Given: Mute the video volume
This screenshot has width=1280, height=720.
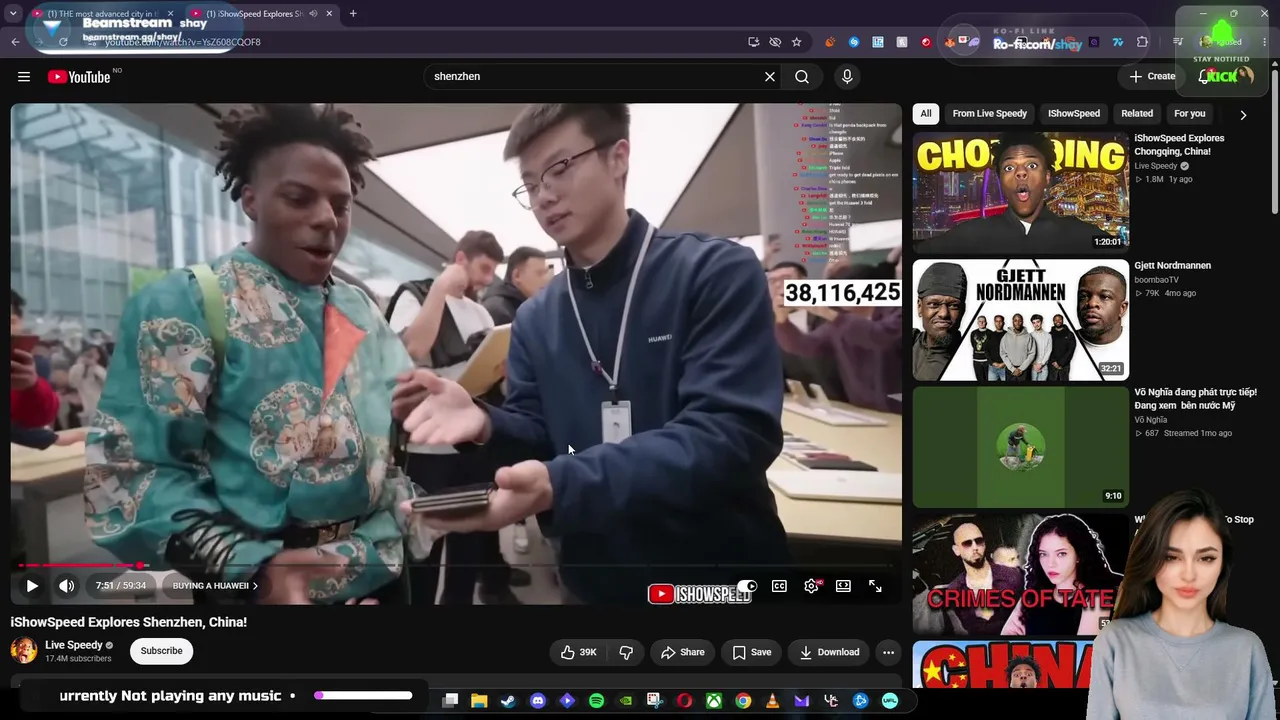Looking at the screenshot, I should coord(66,586).
